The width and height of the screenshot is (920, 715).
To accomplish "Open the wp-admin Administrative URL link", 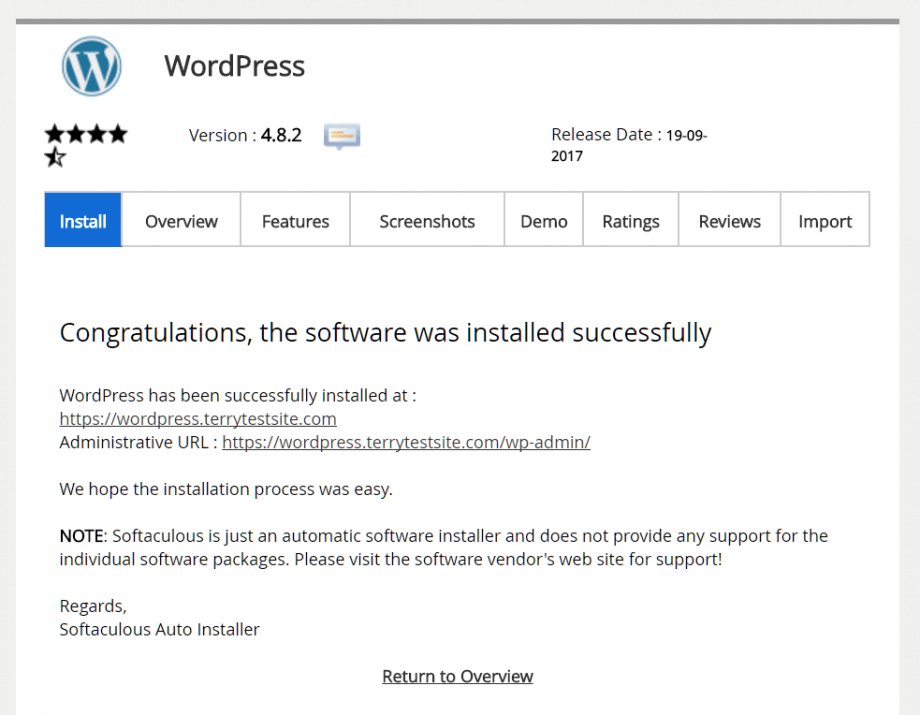I will [406, 441].
